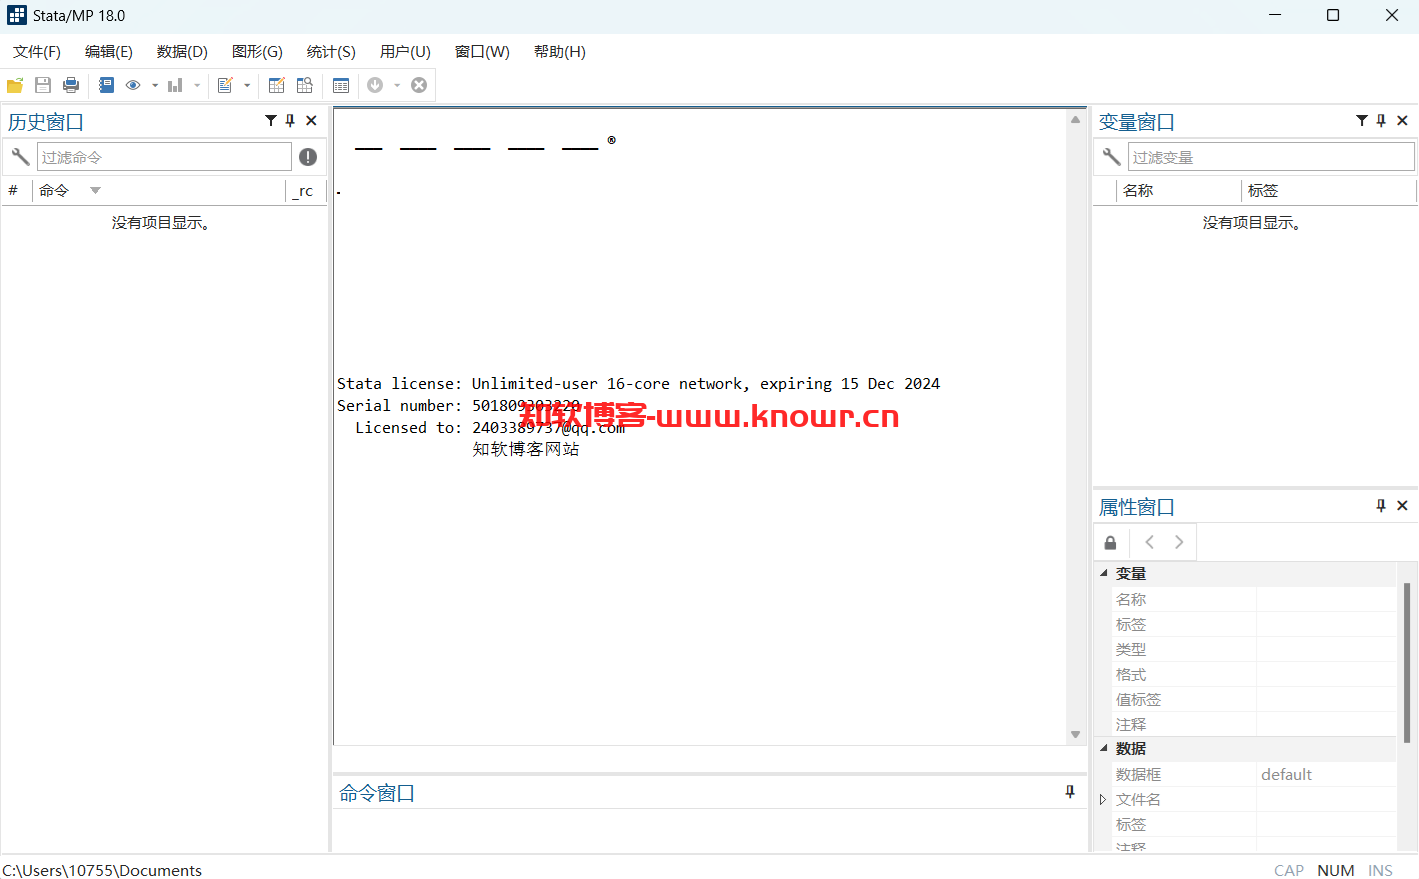Screen dimensions: 1419x879
Task: Click the working directory path in status bar
Action: [x=102, y=870]
